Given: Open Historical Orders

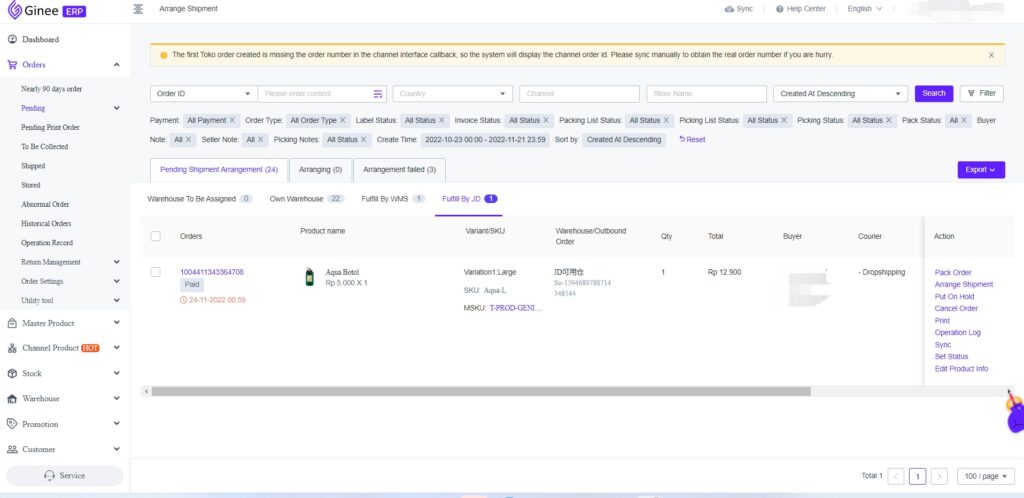Looking at the screenshot, I should coord(46,223).
